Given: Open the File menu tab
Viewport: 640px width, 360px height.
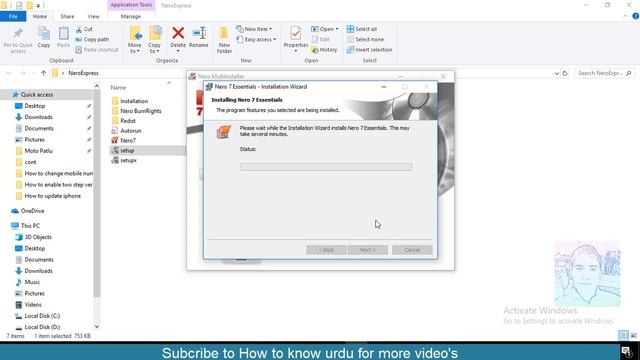Looking at the screenshot, I should coord(13,16).
